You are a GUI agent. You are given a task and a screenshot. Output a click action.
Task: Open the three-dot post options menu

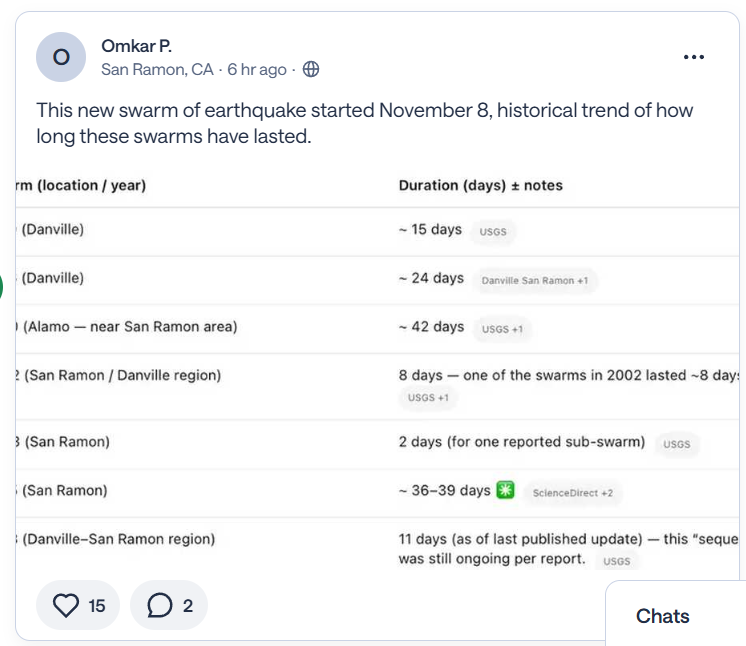[694, 57]
